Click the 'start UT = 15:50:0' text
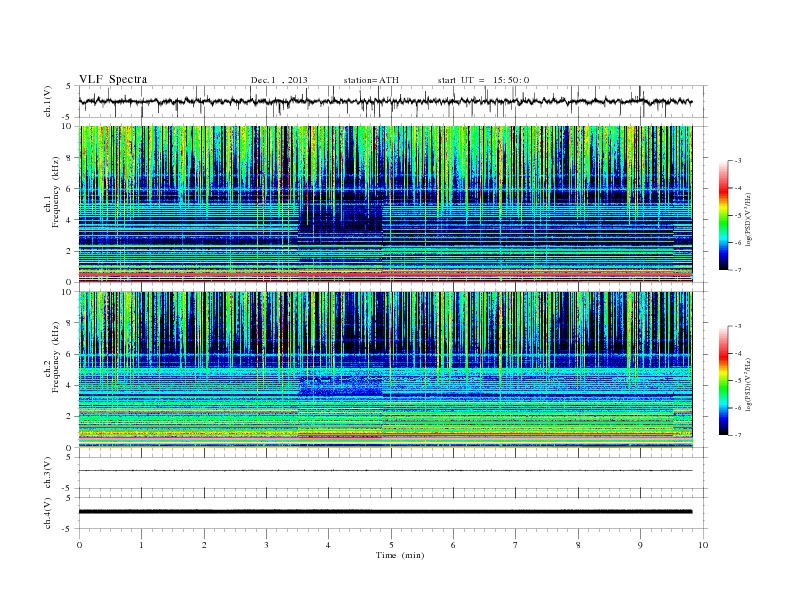The image size is (792, 612). coord(483,80)
